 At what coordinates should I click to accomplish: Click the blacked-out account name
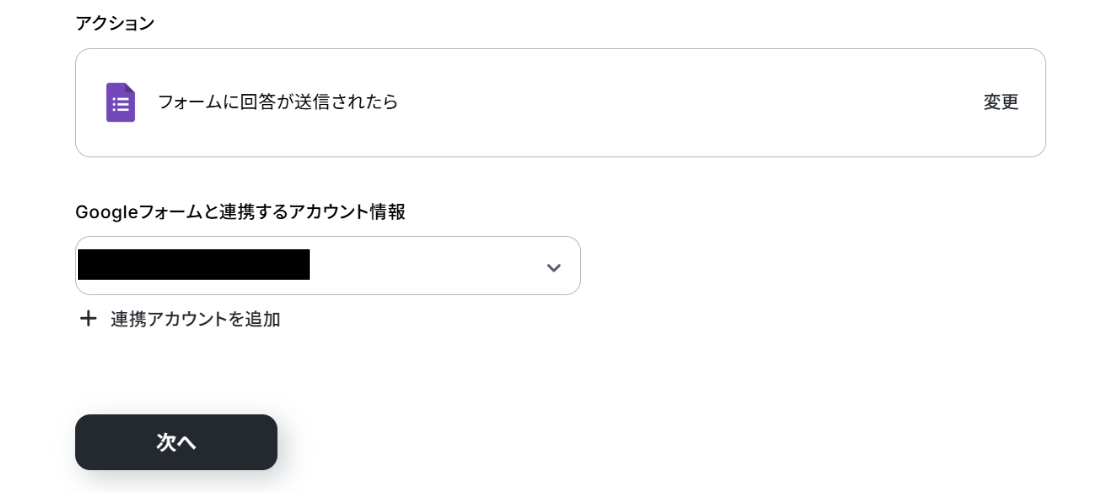(193, 265)
